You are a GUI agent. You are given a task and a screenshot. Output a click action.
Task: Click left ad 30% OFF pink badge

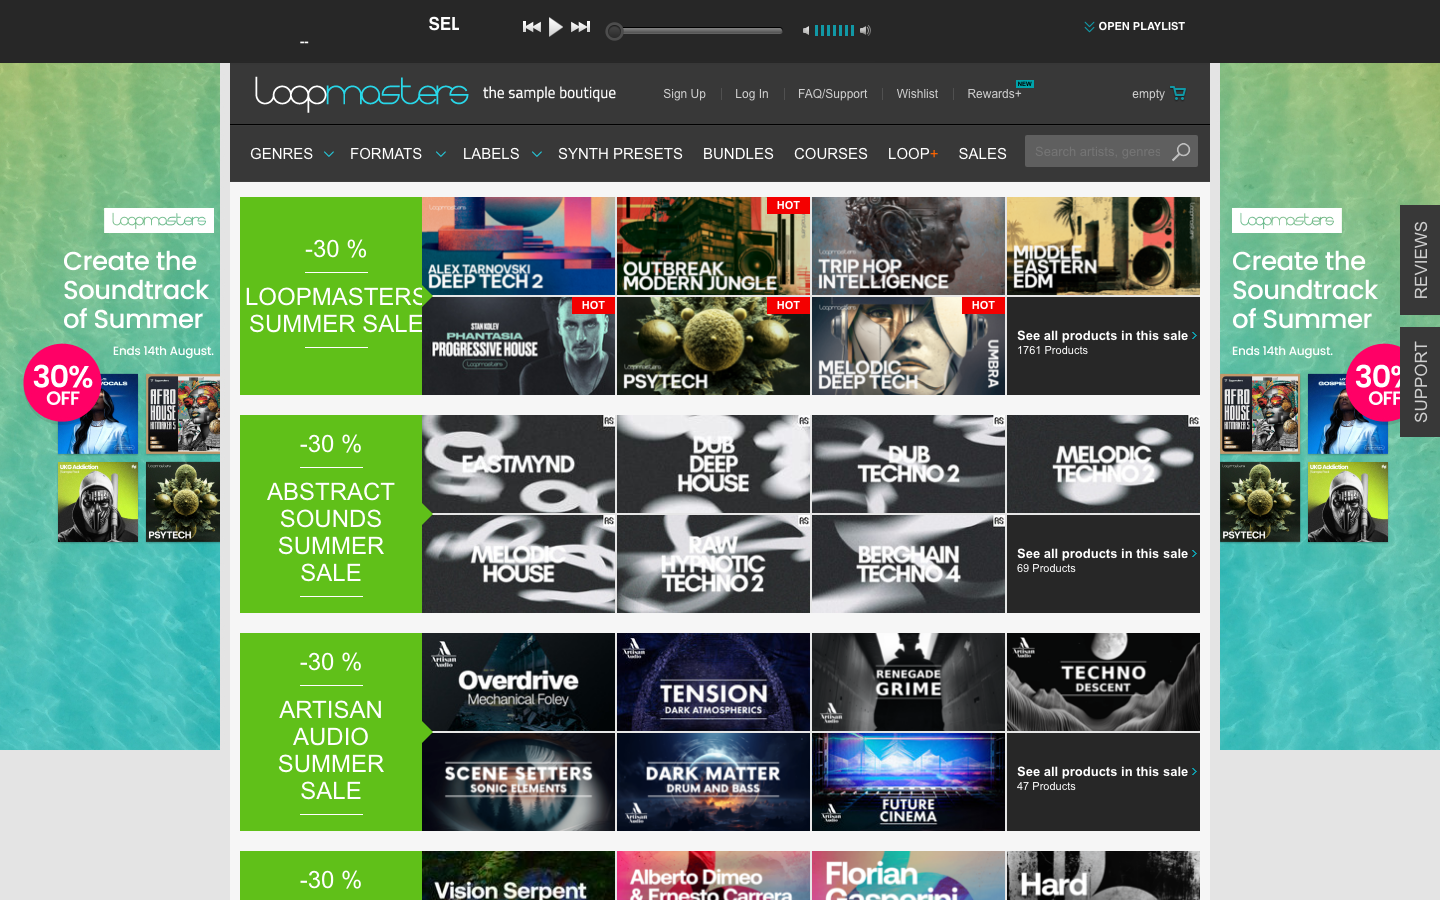[62, 383]
